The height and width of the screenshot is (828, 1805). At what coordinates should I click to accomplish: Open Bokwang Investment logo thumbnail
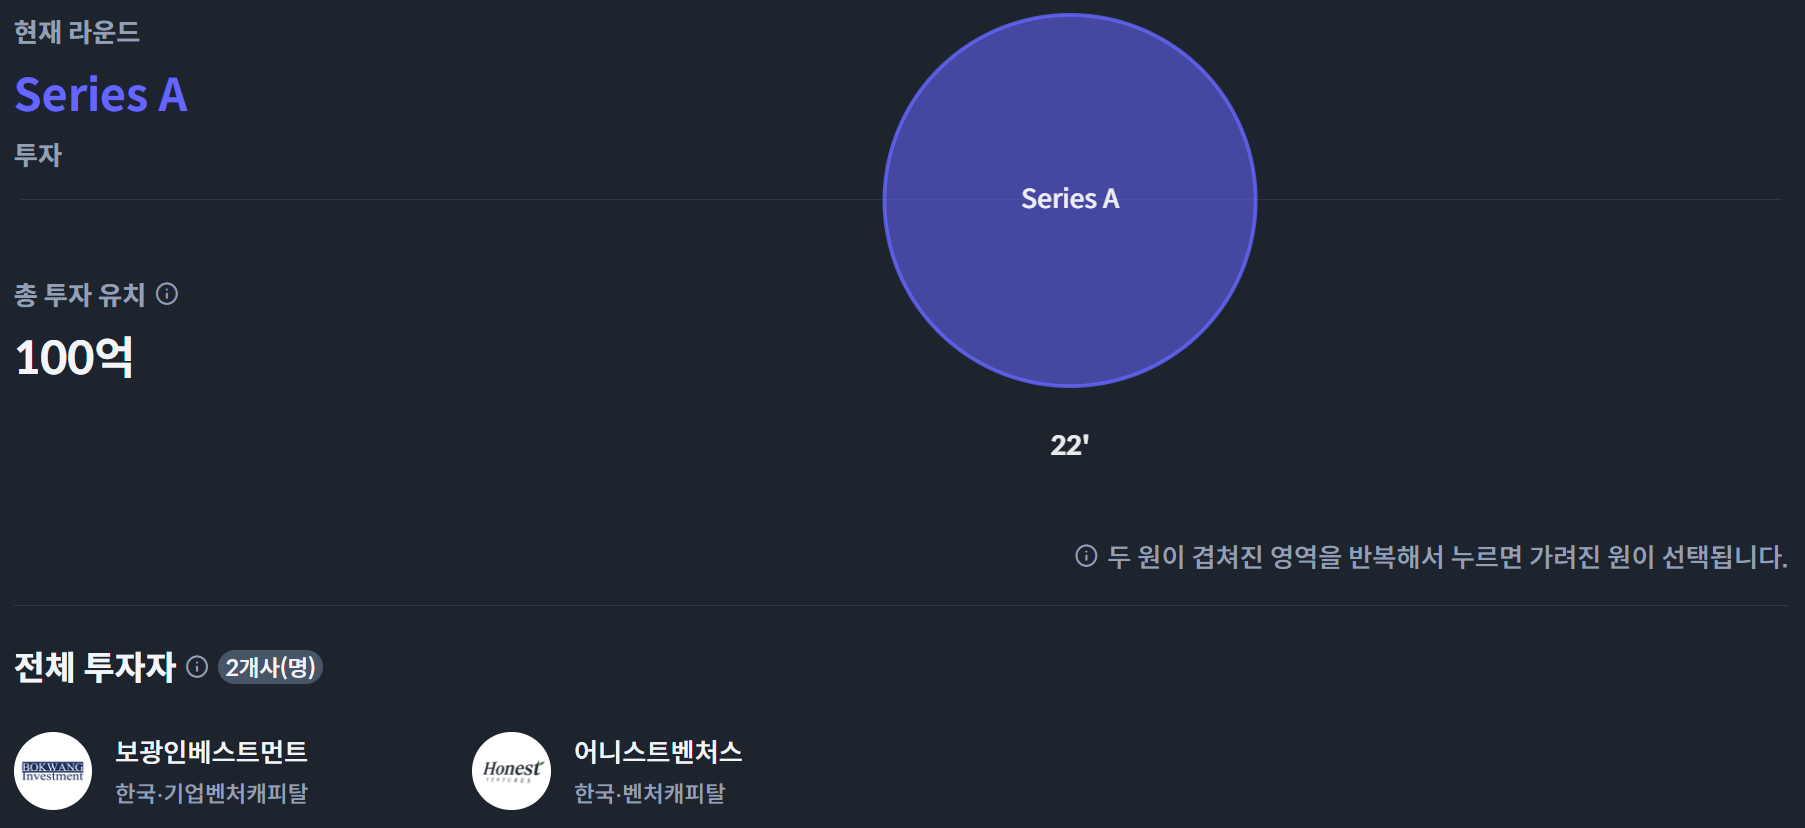pyautogui.click(x=53, y=771)
